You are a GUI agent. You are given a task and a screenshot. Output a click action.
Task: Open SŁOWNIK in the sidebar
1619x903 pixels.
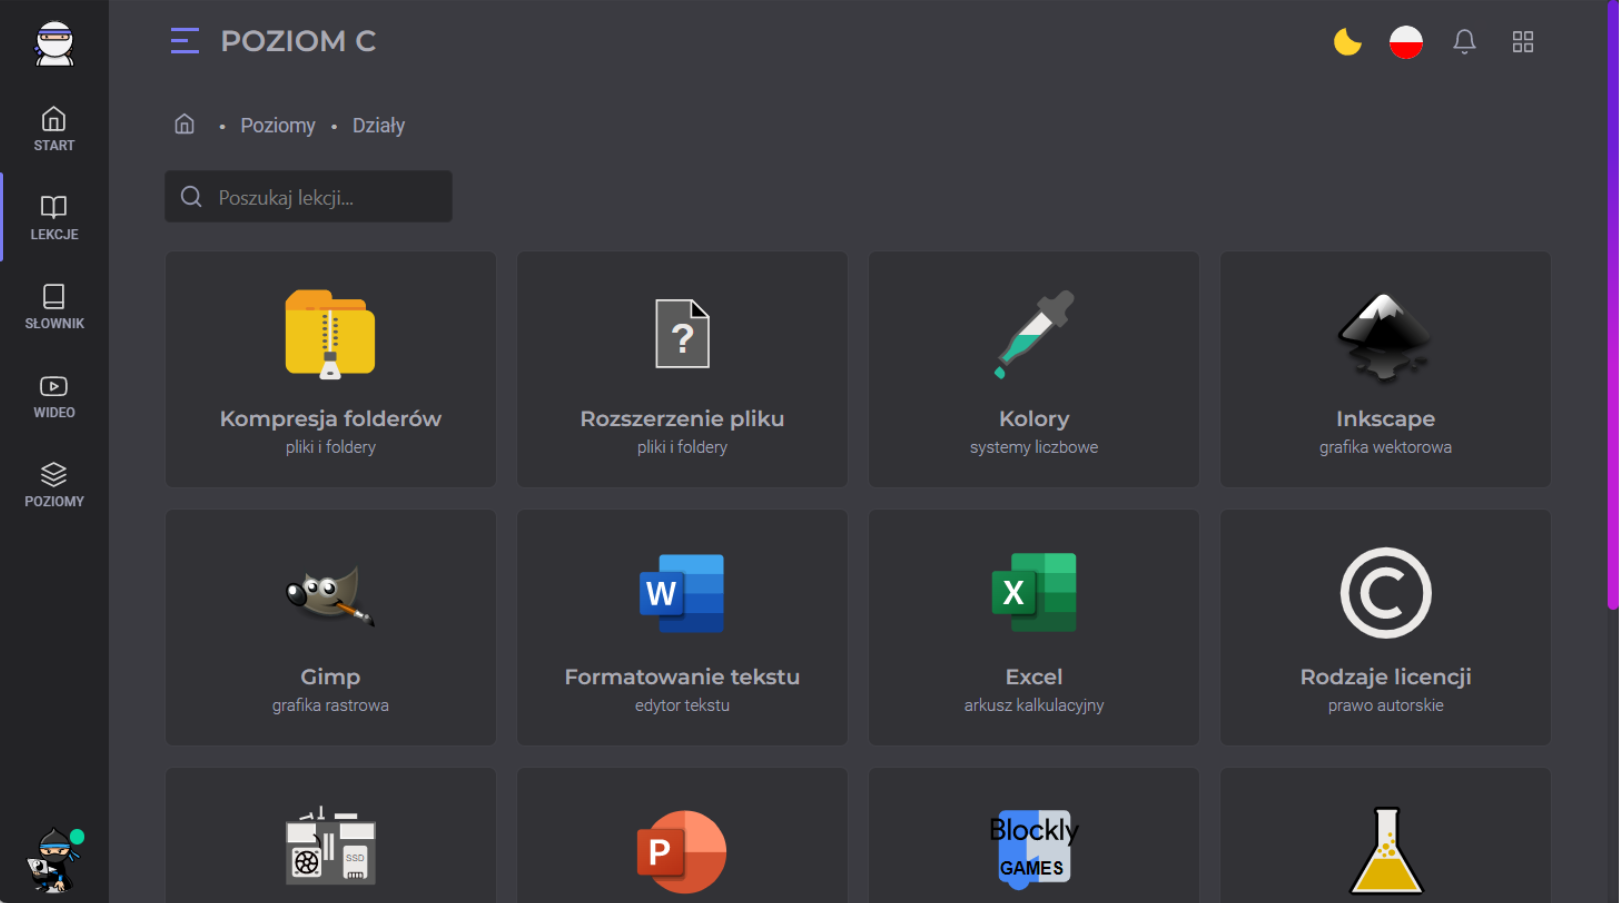tap(54, 307)
